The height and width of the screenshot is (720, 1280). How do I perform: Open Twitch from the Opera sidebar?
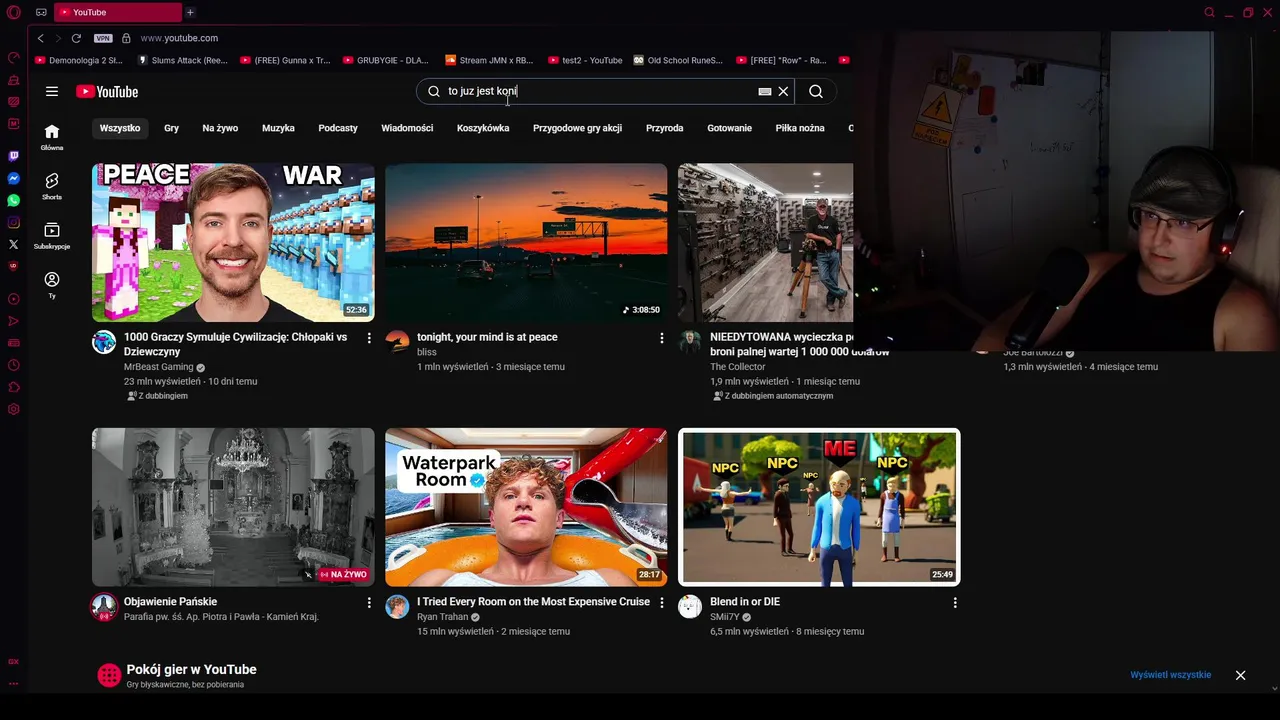click(x=14, y=156)
